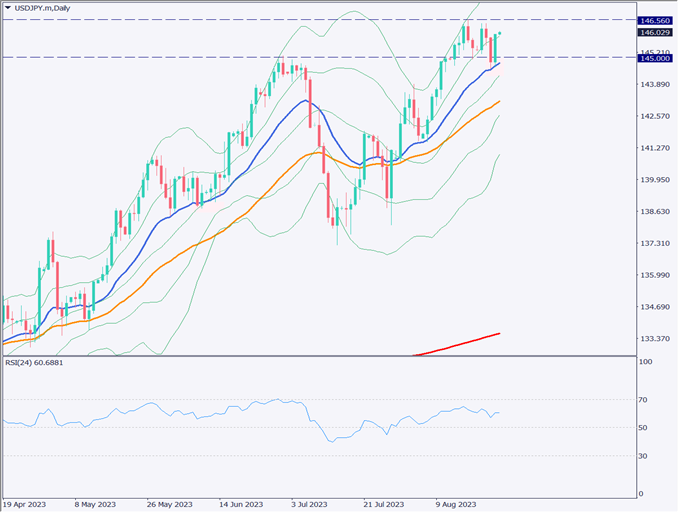Click the 21 Jul 2023 date label
The image size is (678, 512).
coord(382,504)
